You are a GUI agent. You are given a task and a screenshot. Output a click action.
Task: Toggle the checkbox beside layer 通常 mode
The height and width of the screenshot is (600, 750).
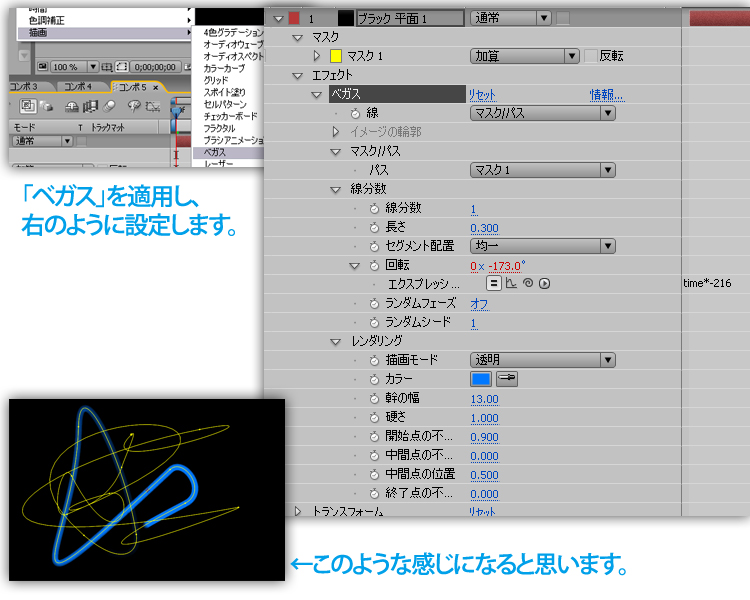tap(563, 18)
